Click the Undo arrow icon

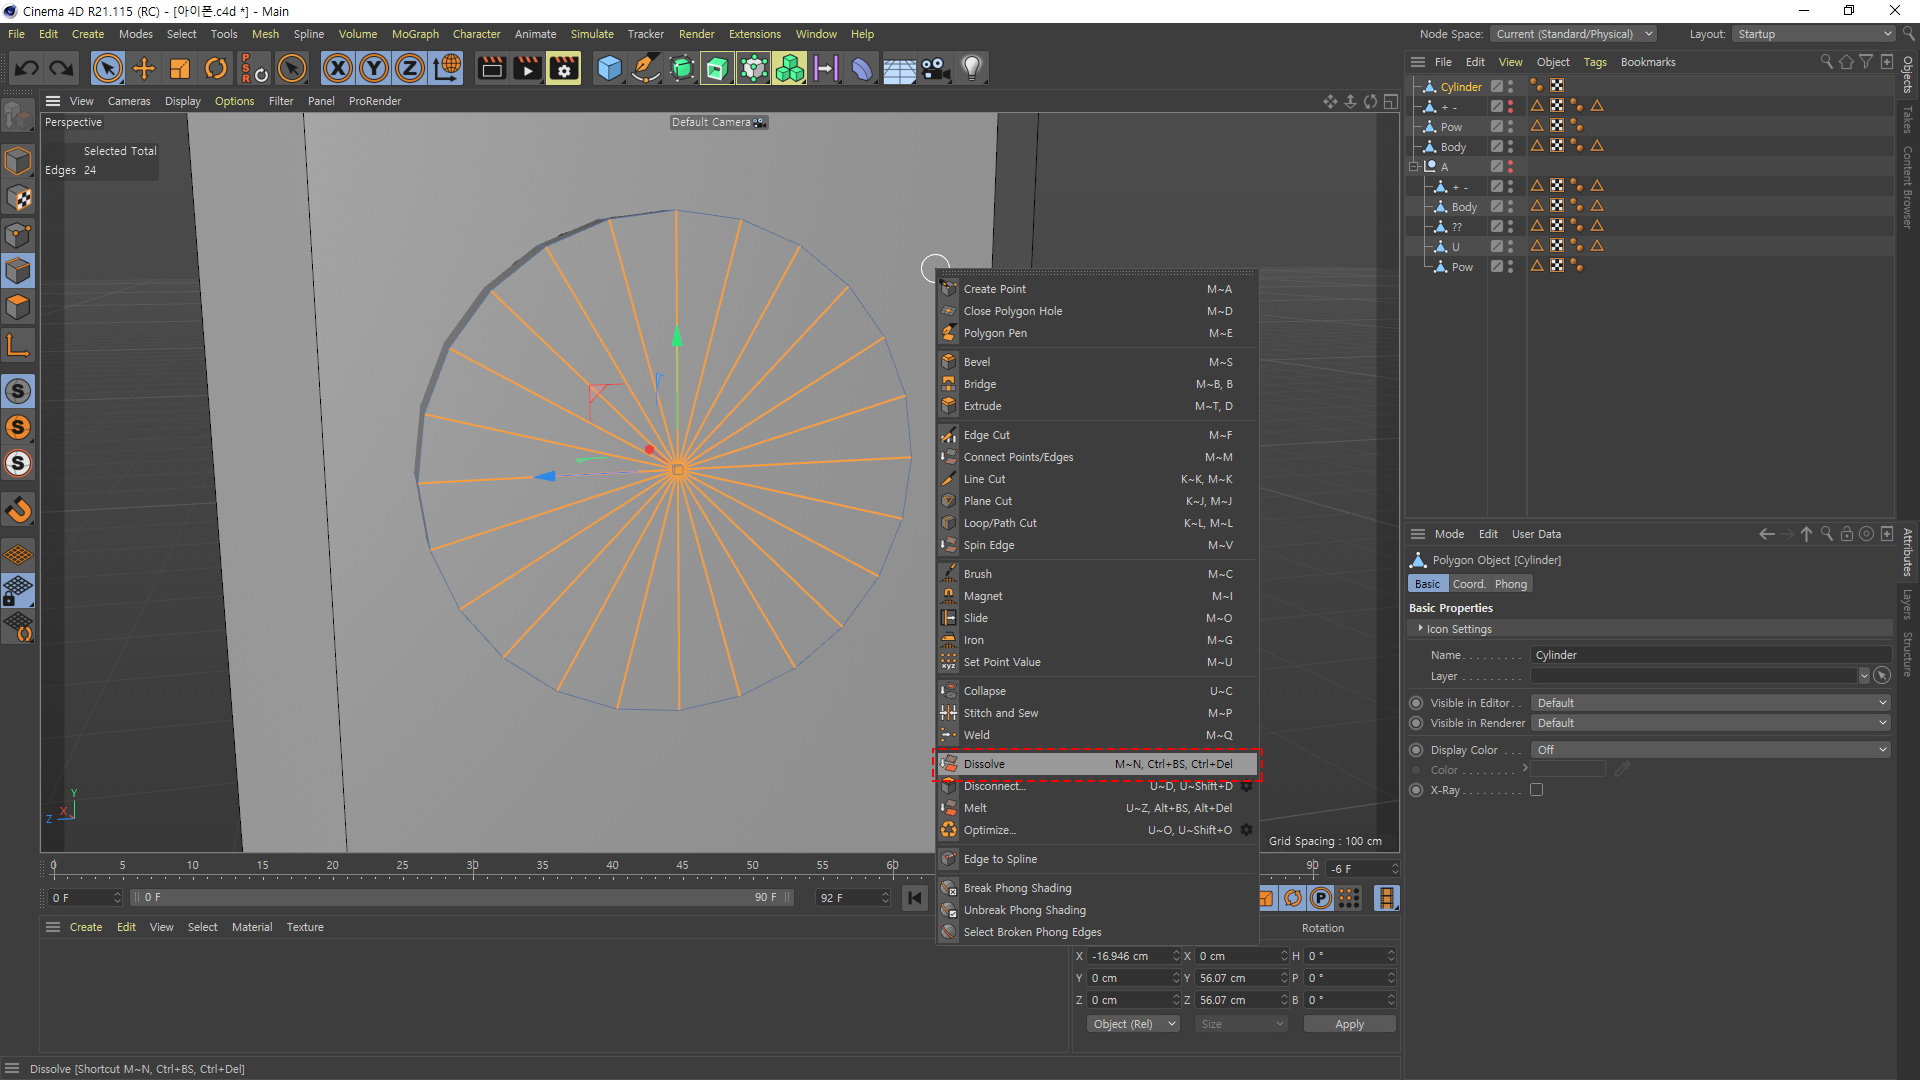(27, 68)
